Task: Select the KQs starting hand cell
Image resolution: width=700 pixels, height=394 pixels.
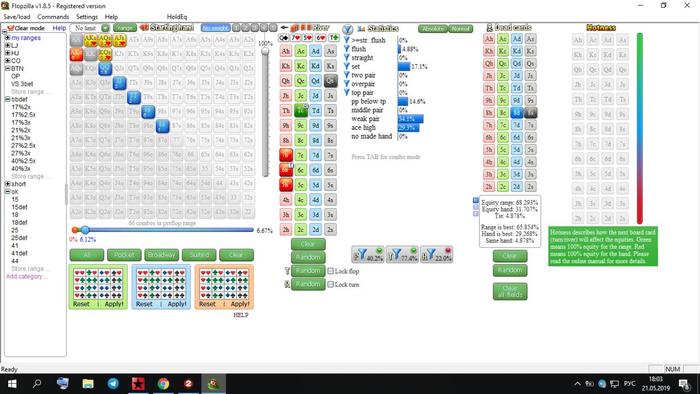Action: [x=105, y=54]
